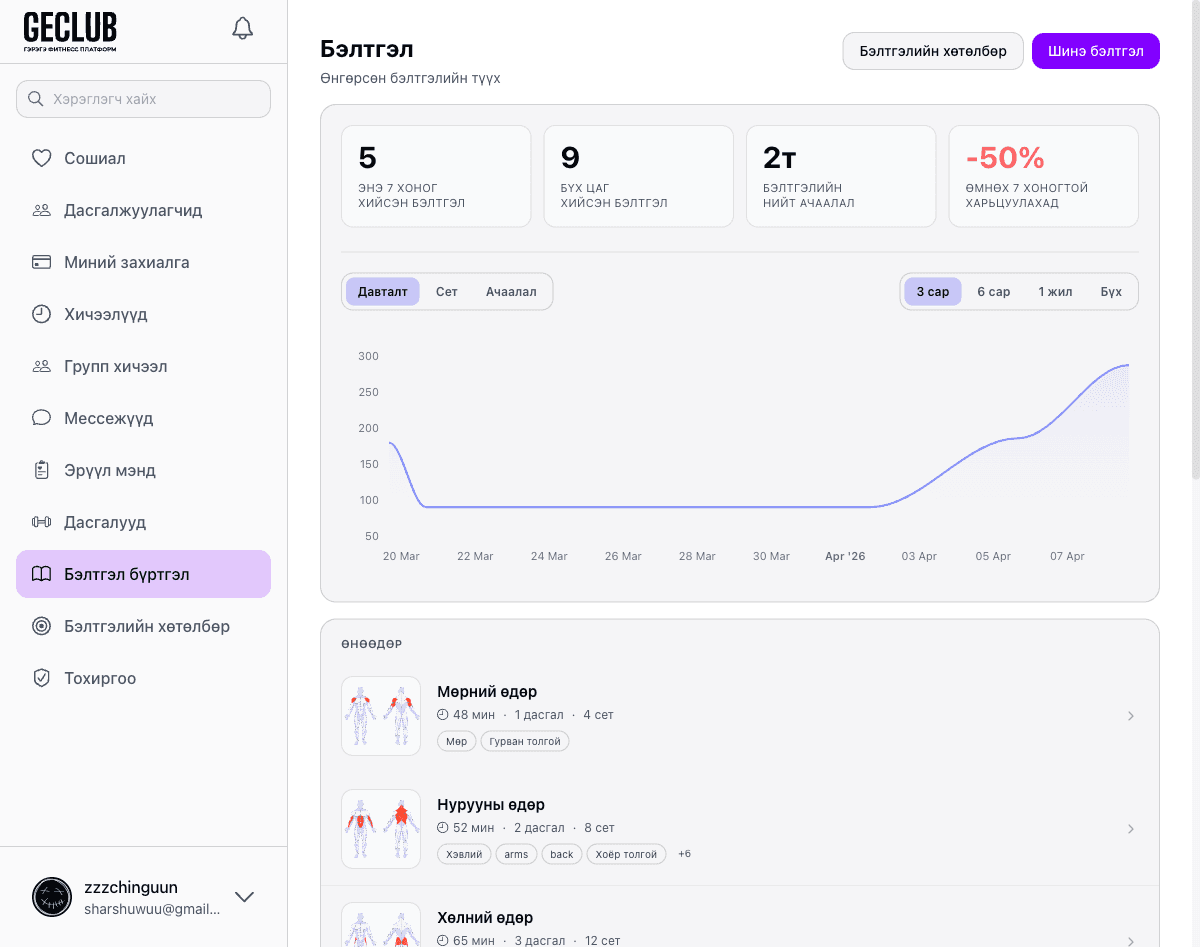Click the shield icon beside Тохиргоо
Viewport: 1200px width, 947px height.
point(41,678)
